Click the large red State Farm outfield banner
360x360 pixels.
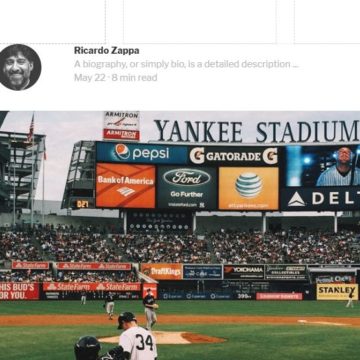tap(92, 287)
